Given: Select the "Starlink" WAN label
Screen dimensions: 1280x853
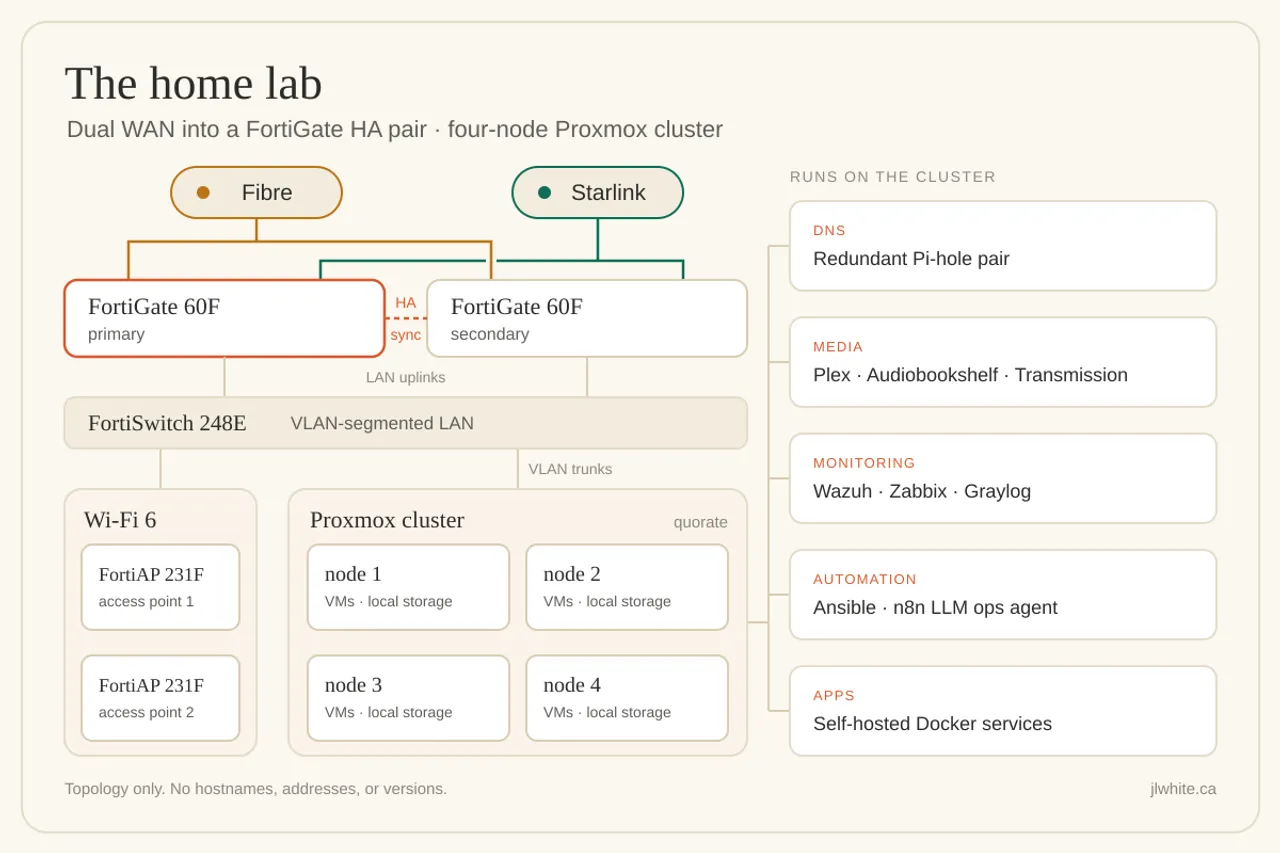Looking at the screenshot, I should [608, 193].
